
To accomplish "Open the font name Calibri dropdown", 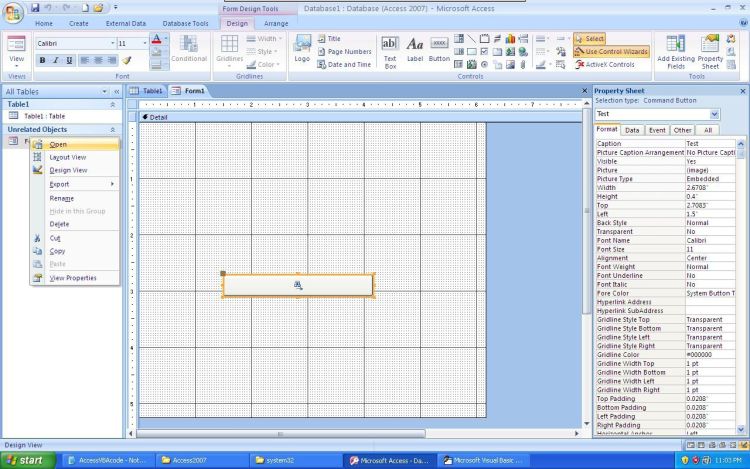I will pos(113,44).
